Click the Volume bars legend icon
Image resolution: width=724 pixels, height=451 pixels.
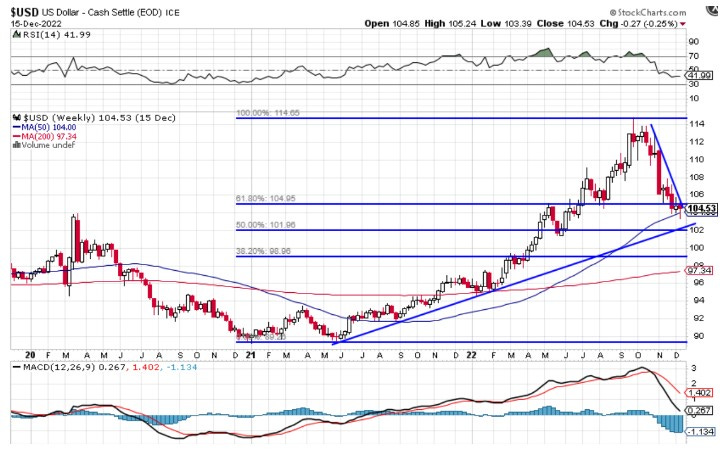(13, 145)
